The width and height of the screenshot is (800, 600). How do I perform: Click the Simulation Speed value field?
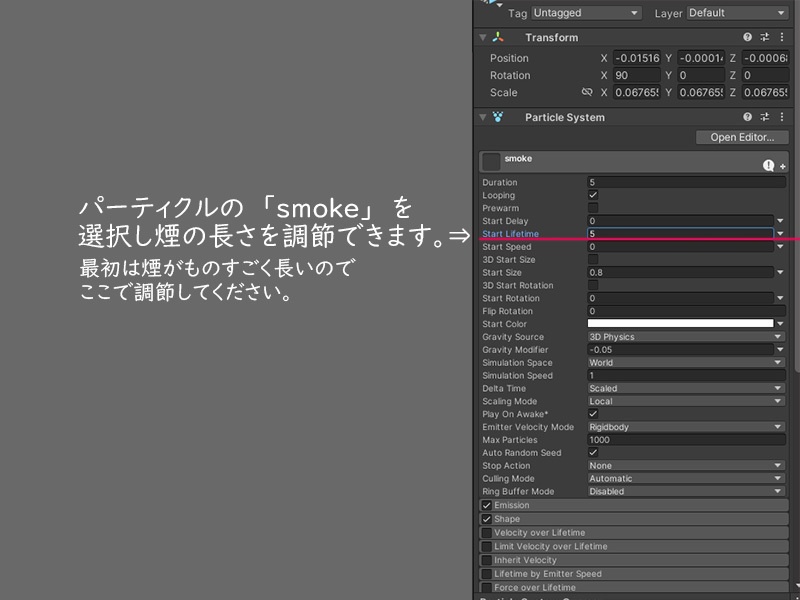[686, 376]
